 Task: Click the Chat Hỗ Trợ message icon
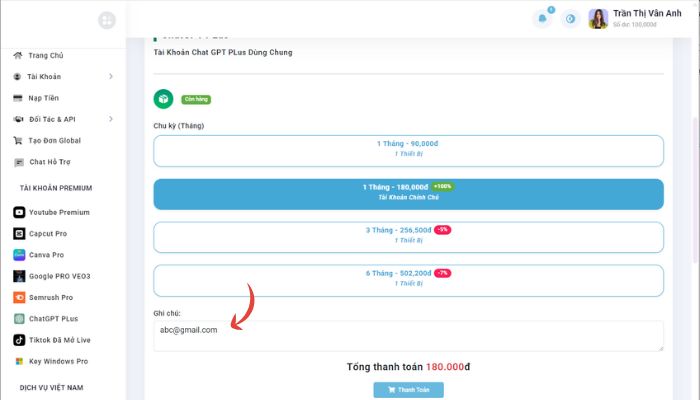19,162
